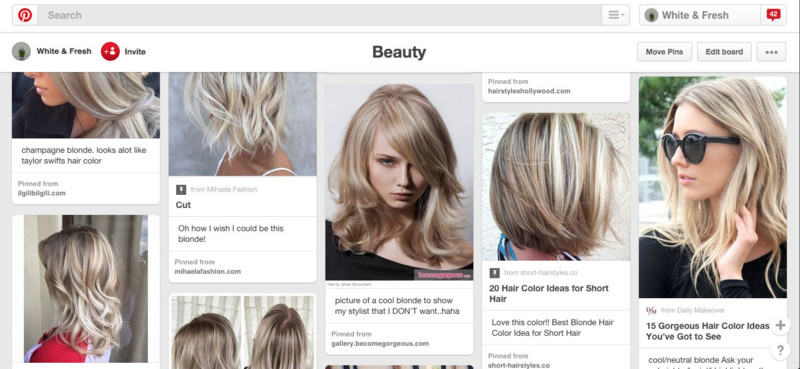Click the plus icon at lower right
The image size is (800, 369).
tap(780, 326)
